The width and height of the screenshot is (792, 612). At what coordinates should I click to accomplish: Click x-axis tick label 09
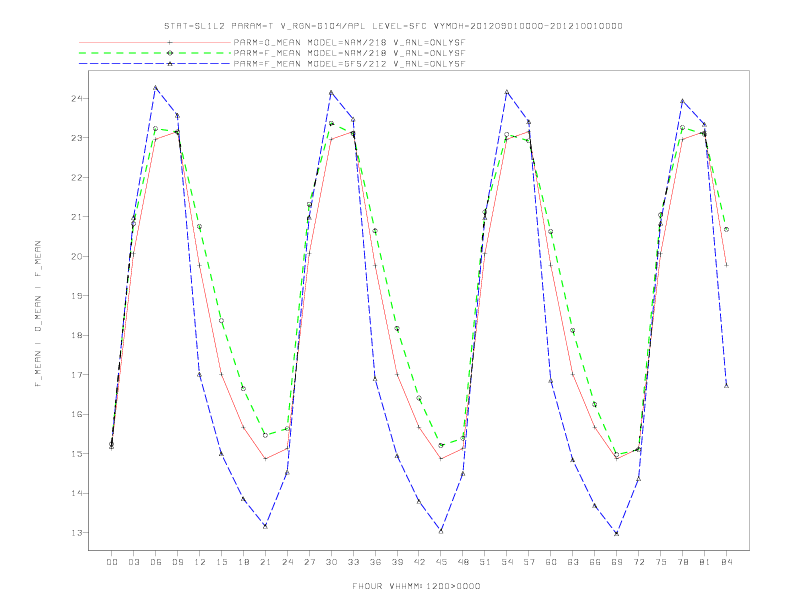[178, 562]
